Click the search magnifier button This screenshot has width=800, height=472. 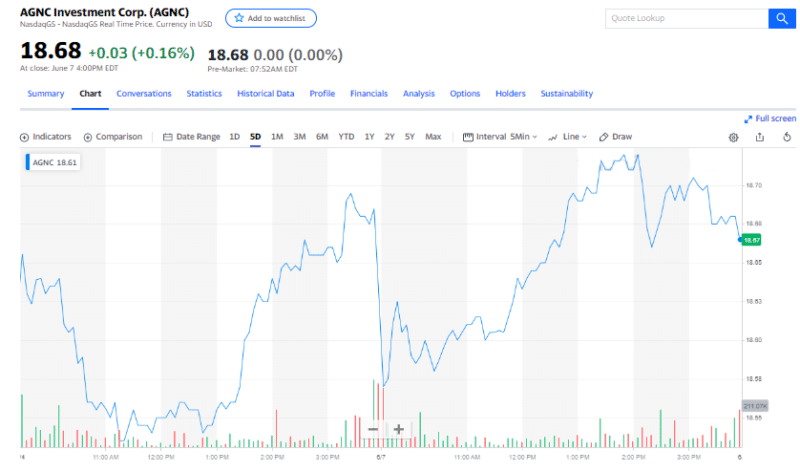coord(780,19)
